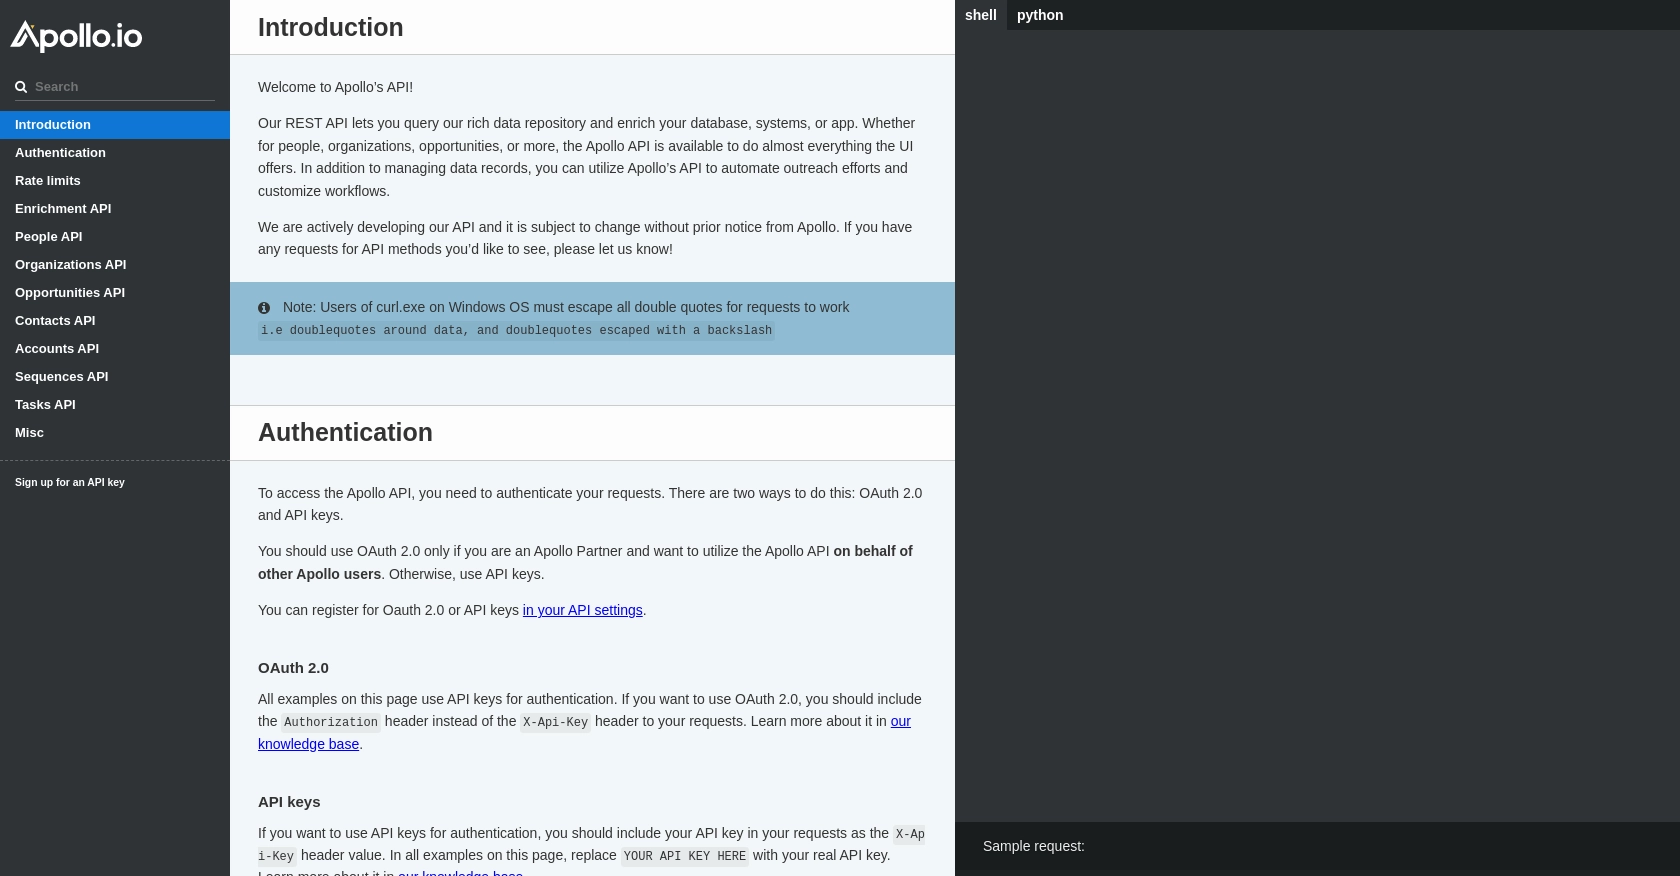Open Tasks API sidebar item

pos(115,405)
